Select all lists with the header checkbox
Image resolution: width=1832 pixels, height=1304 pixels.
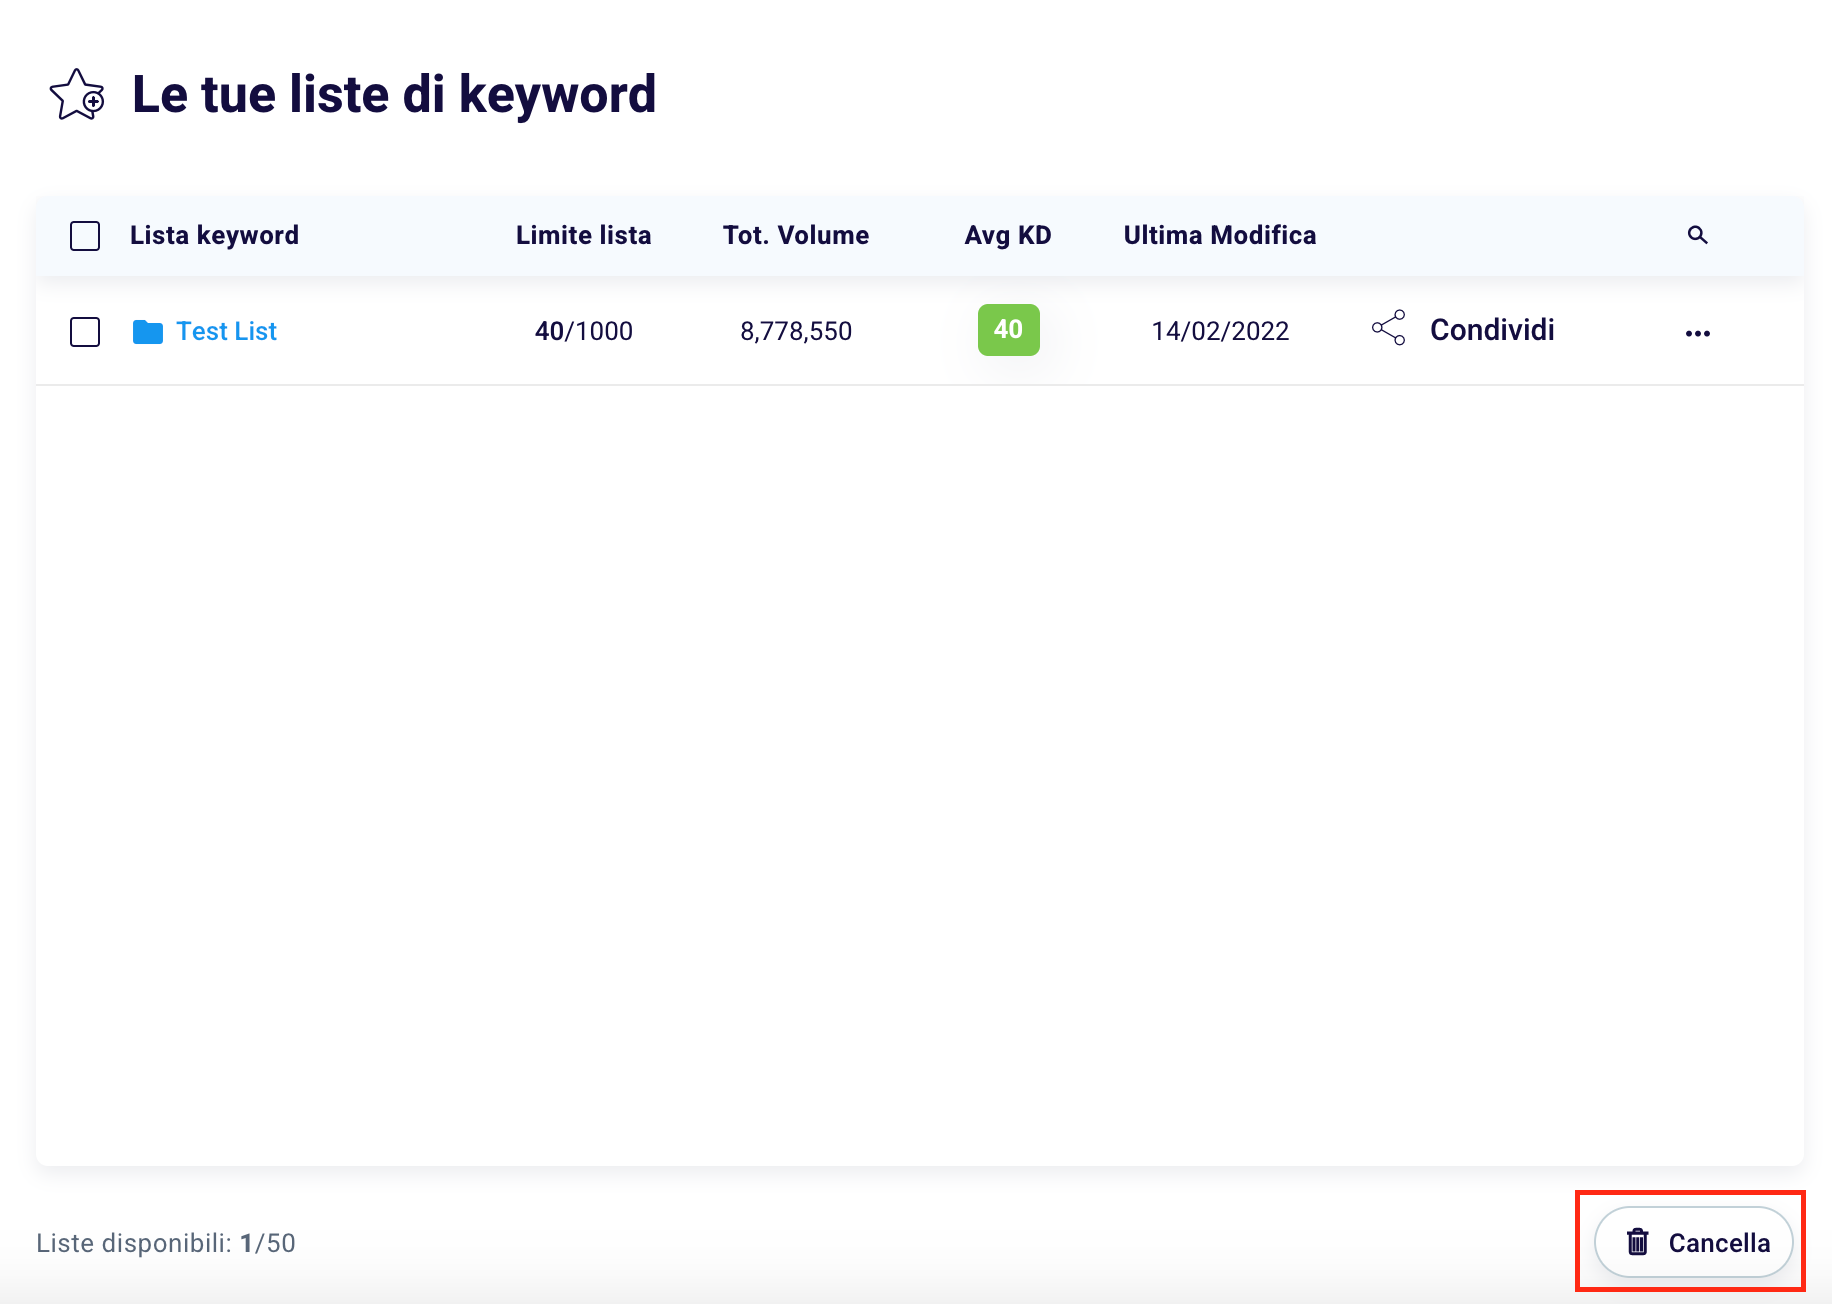point(85,236)
